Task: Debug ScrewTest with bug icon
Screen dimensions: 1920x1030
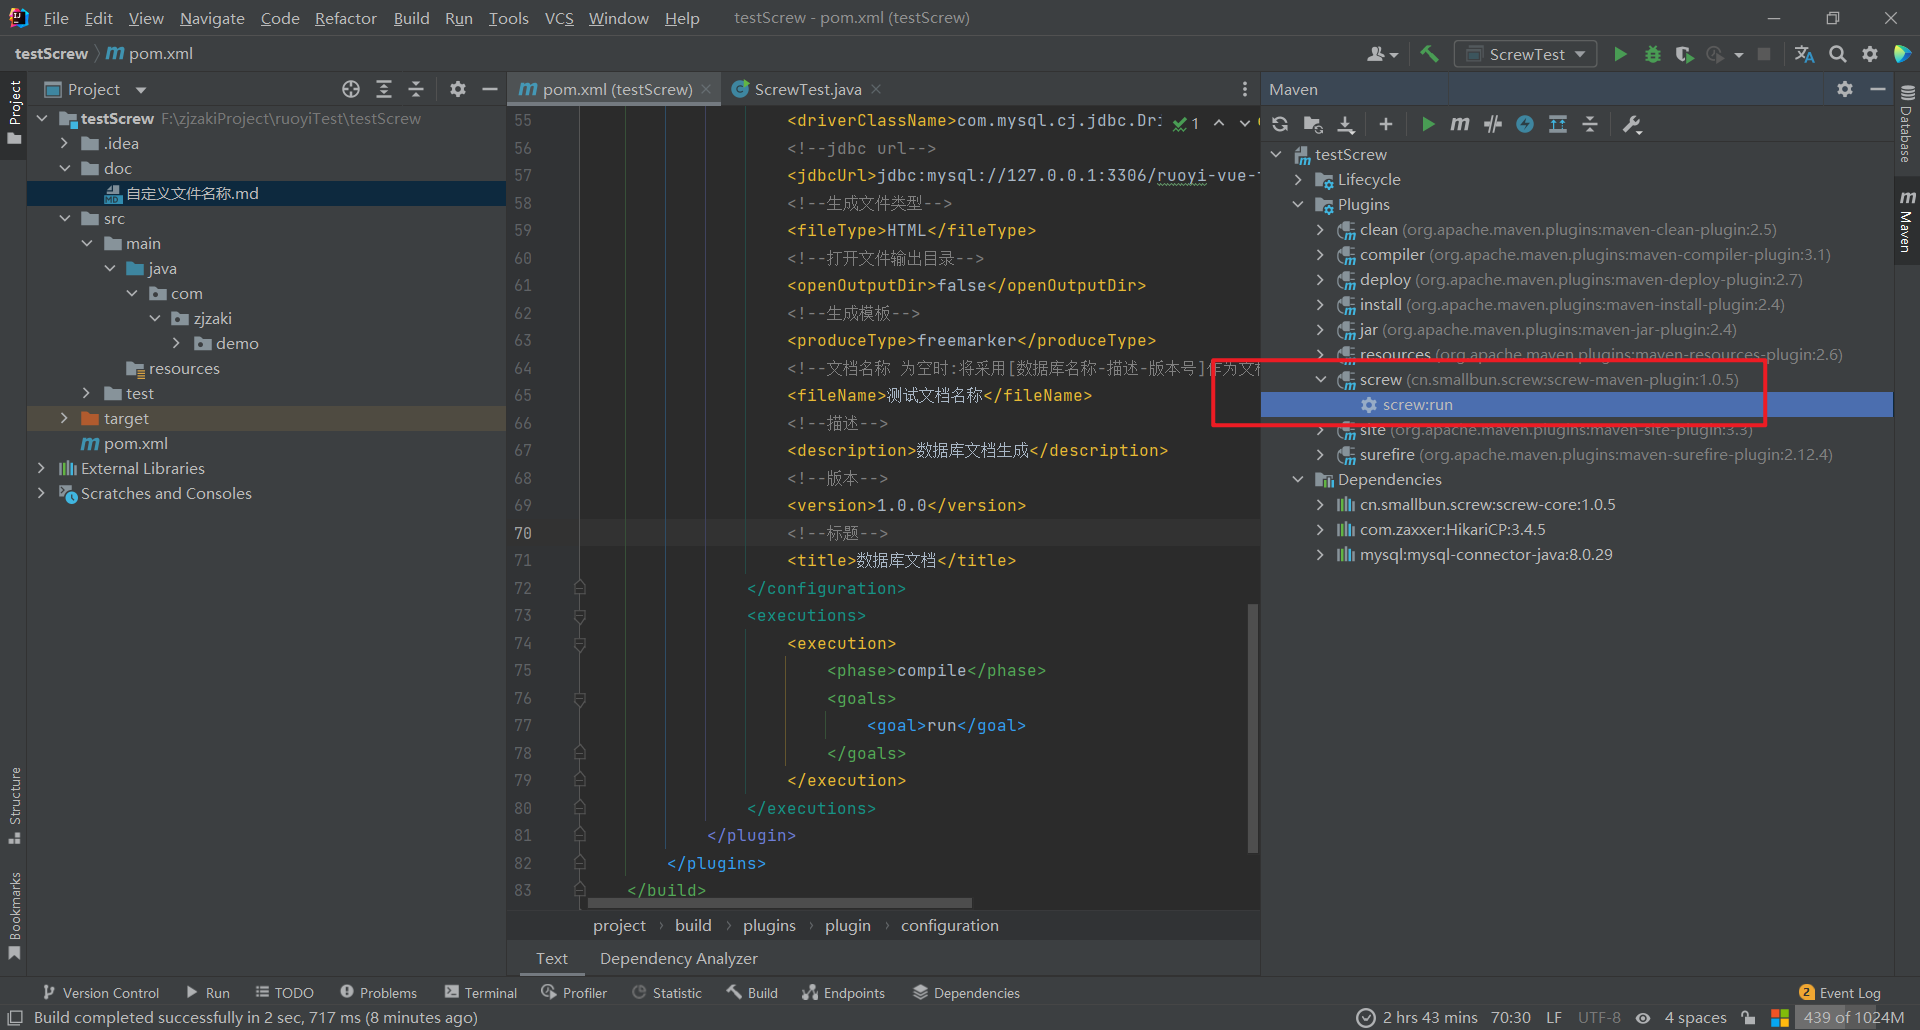Action: [x=1653, y=54]
